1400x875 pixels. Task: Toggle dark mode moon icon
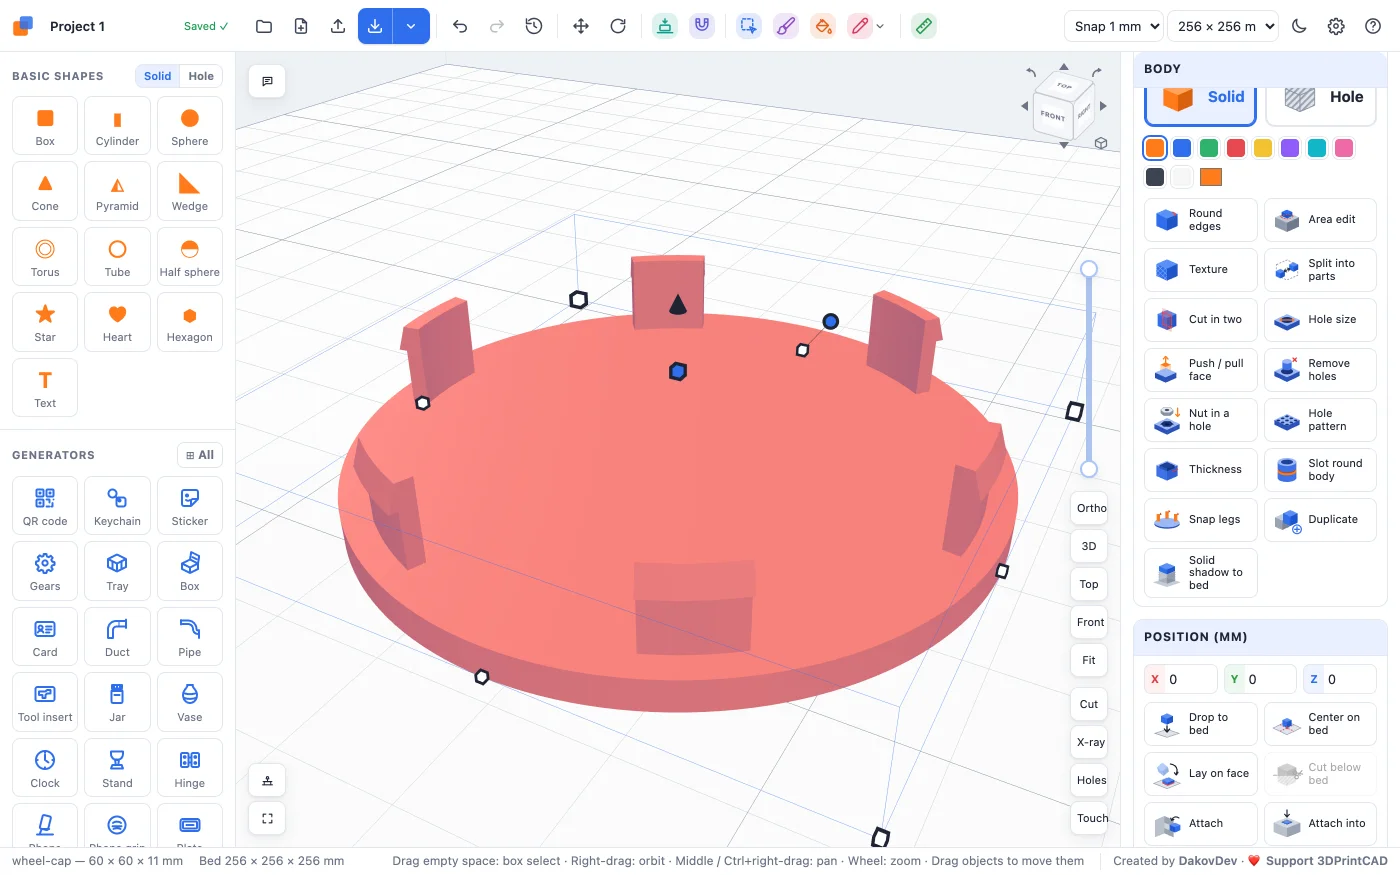point(1299,26)
